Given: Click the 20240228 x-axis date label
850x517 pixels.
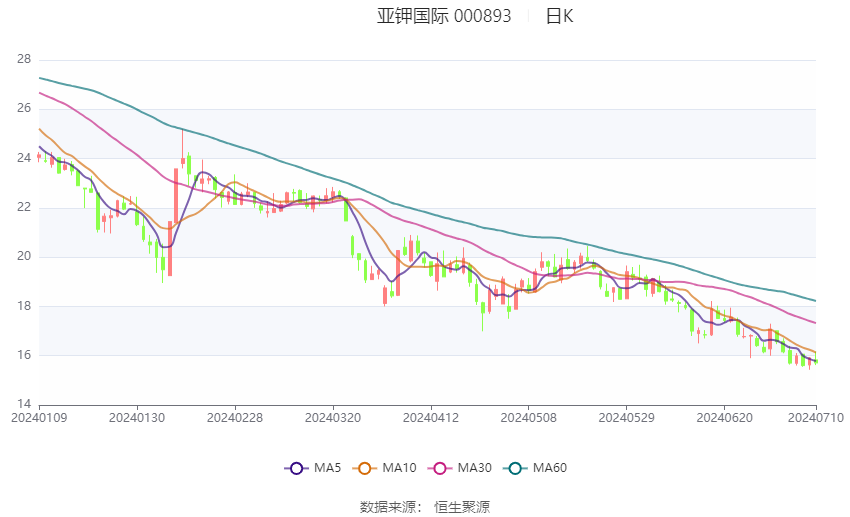Looking at the screenshot, I should pos(235,418).
